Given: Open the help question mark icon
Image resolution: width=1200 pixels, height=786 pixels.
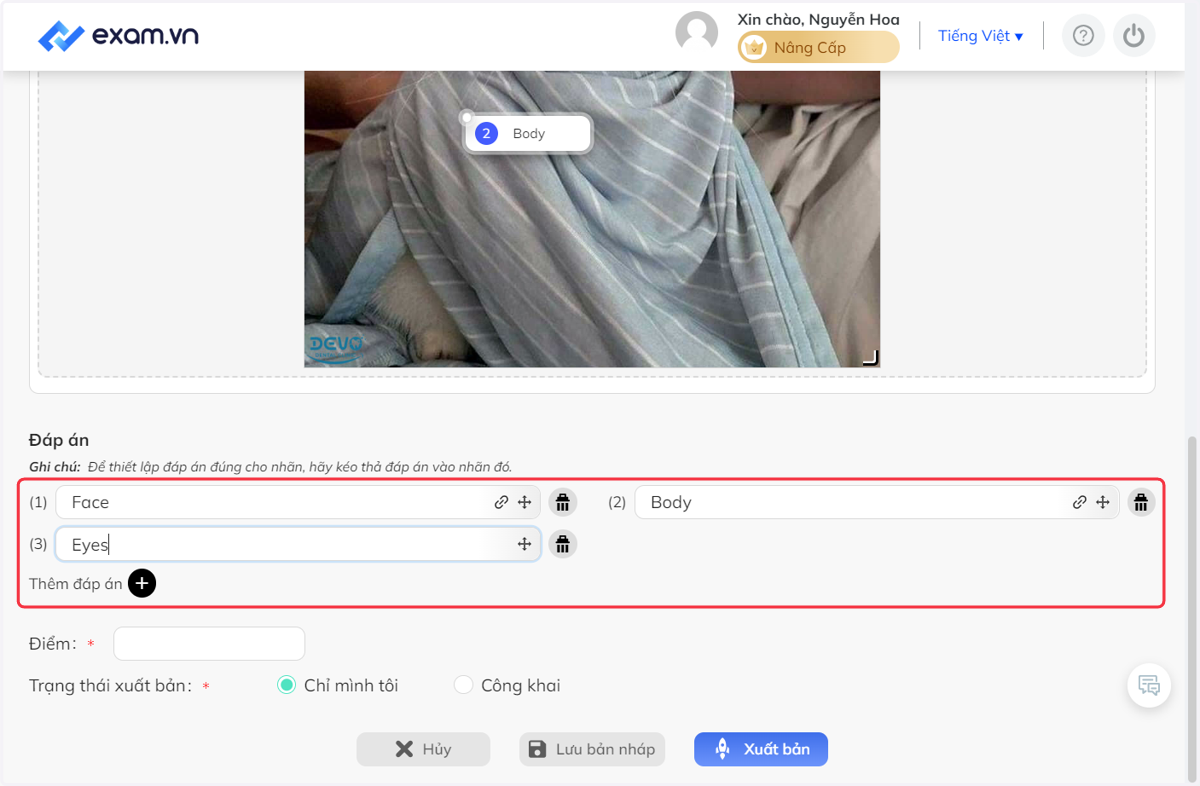Looking at the screenshot, I should 1083,36.
